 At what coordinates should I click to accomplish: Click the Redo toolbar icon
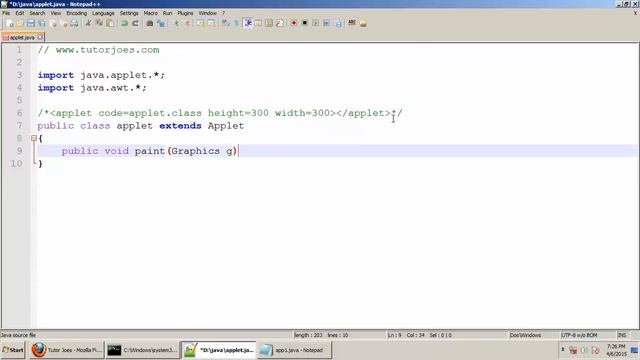[x=135, y=23]
